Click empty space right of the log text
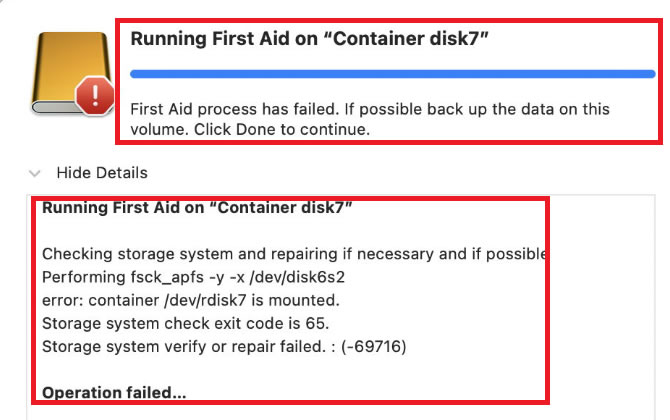Screen dimensions: 670x420 (600, 308)
